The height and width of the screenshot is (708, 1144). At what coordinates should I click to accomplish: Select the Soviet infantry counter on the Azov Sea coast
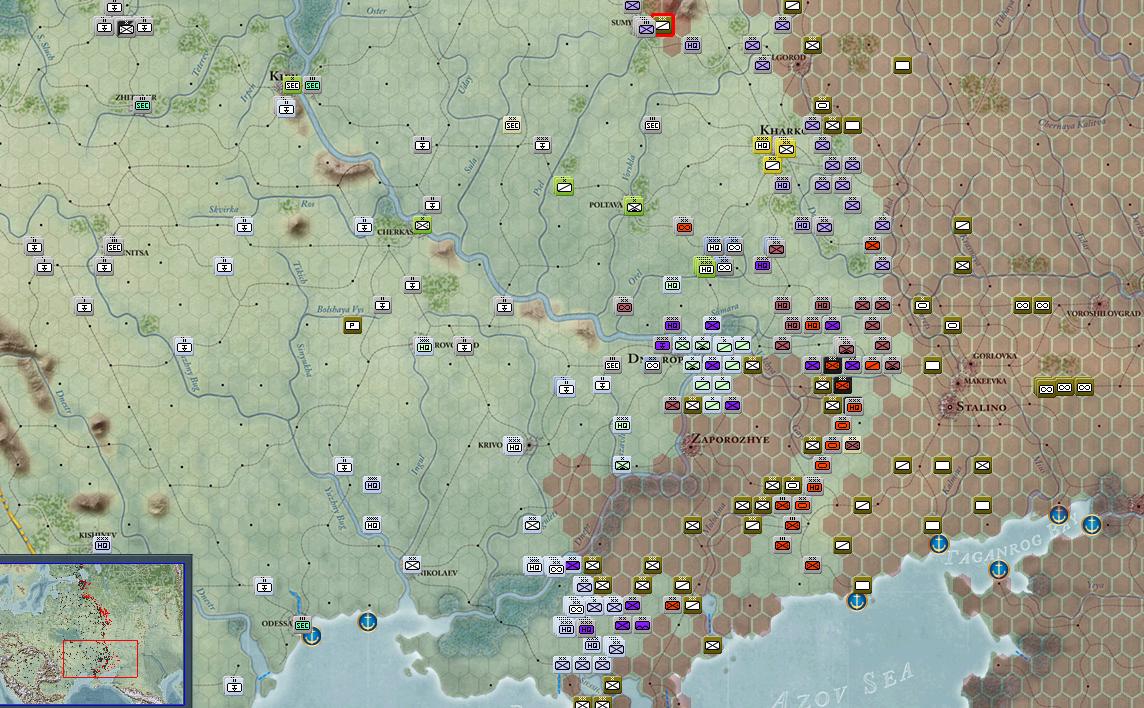(713, 645)
